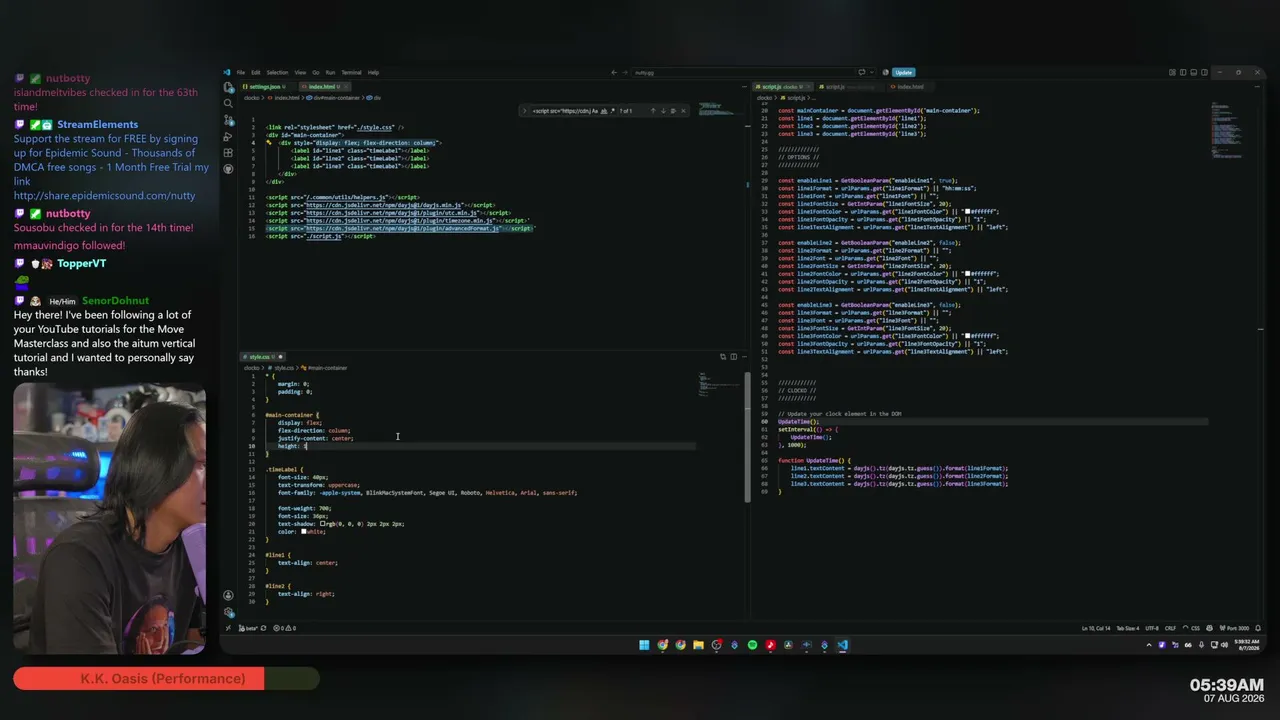This screenshot has height=720, width=1280.
Task: Switch to VS Code in the taskbar
Action: (x=842, y=645)
